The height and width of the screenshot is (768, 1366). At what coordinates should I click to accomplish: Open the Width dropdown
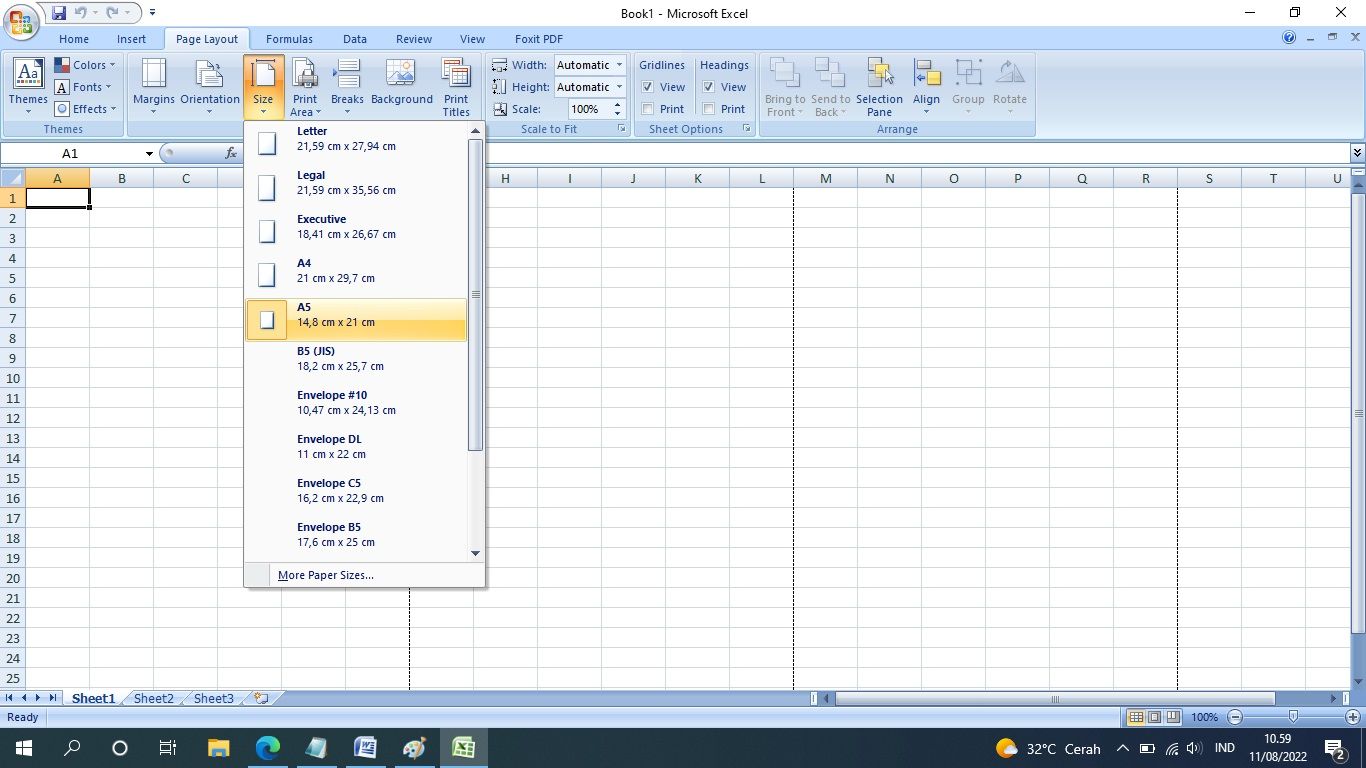coord(619,65)
